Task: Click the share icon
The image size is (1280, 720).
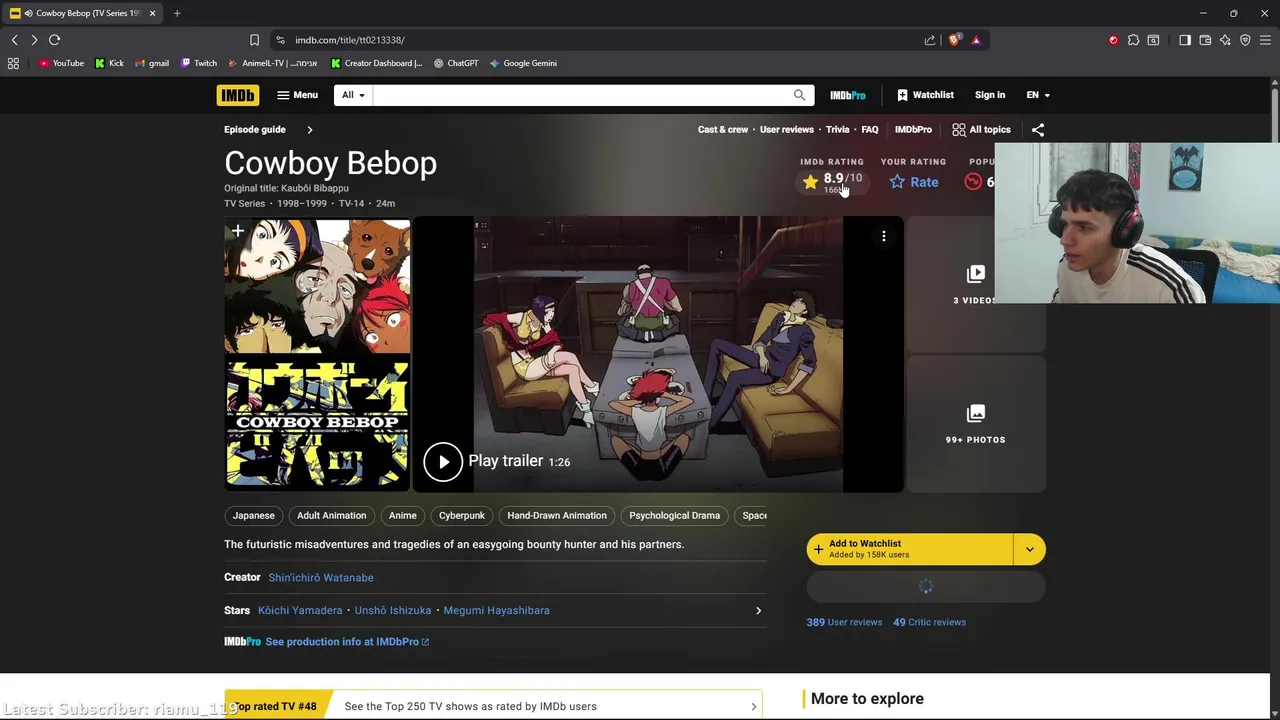Action: point(1038,129)
